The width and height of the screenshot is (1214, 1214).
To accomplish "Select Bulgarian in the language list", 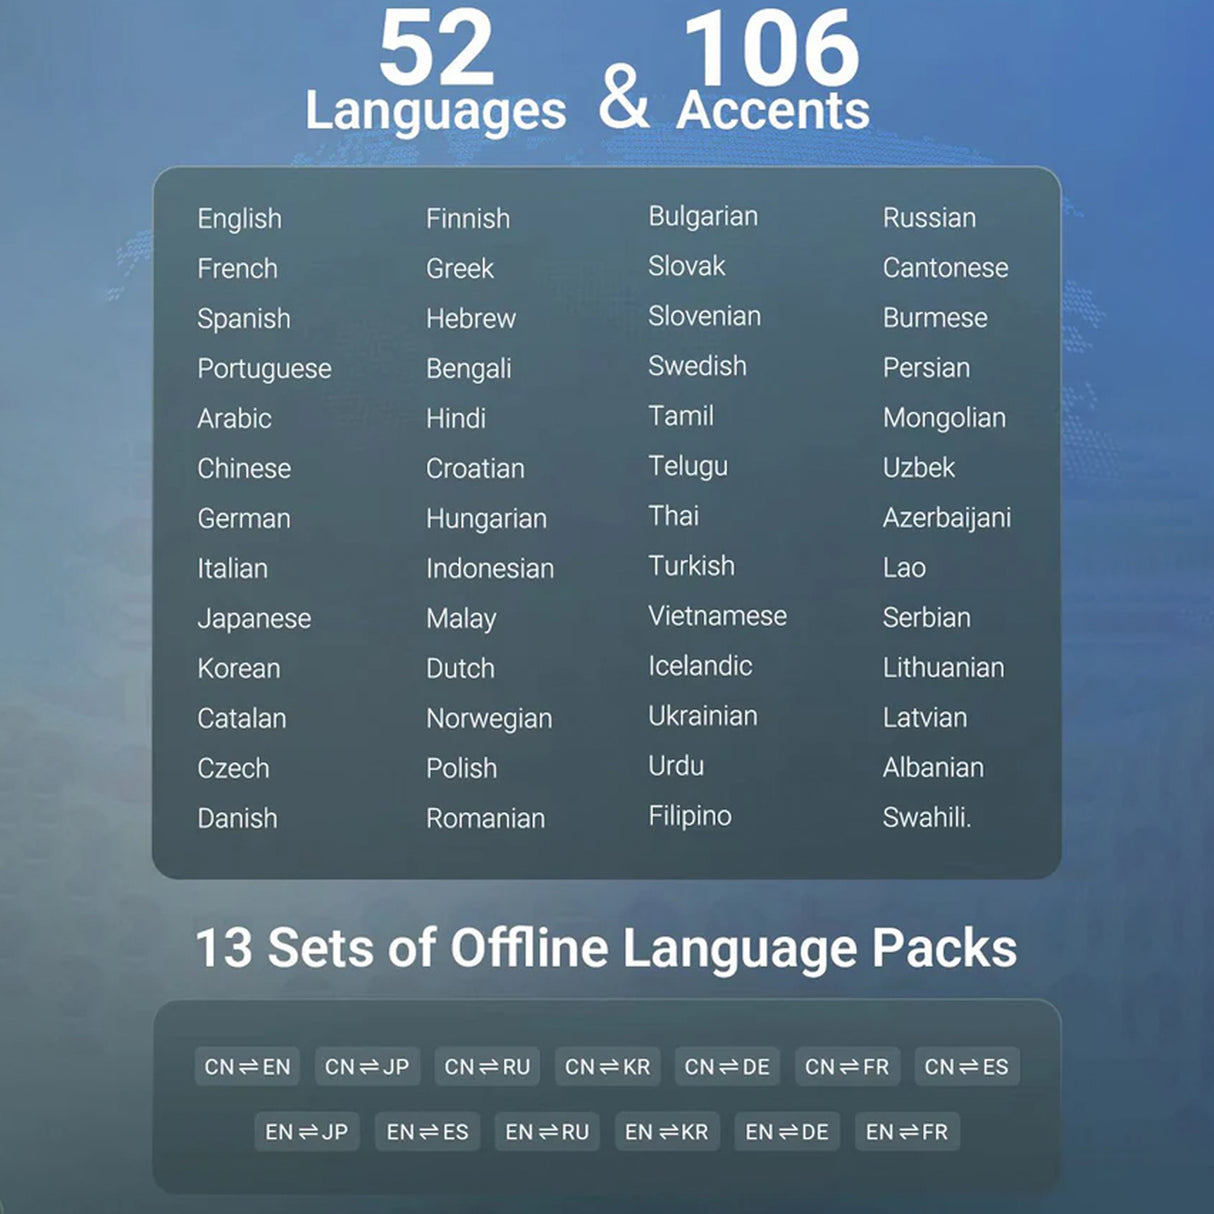I will pyautogui.click(x=703, y=217).
